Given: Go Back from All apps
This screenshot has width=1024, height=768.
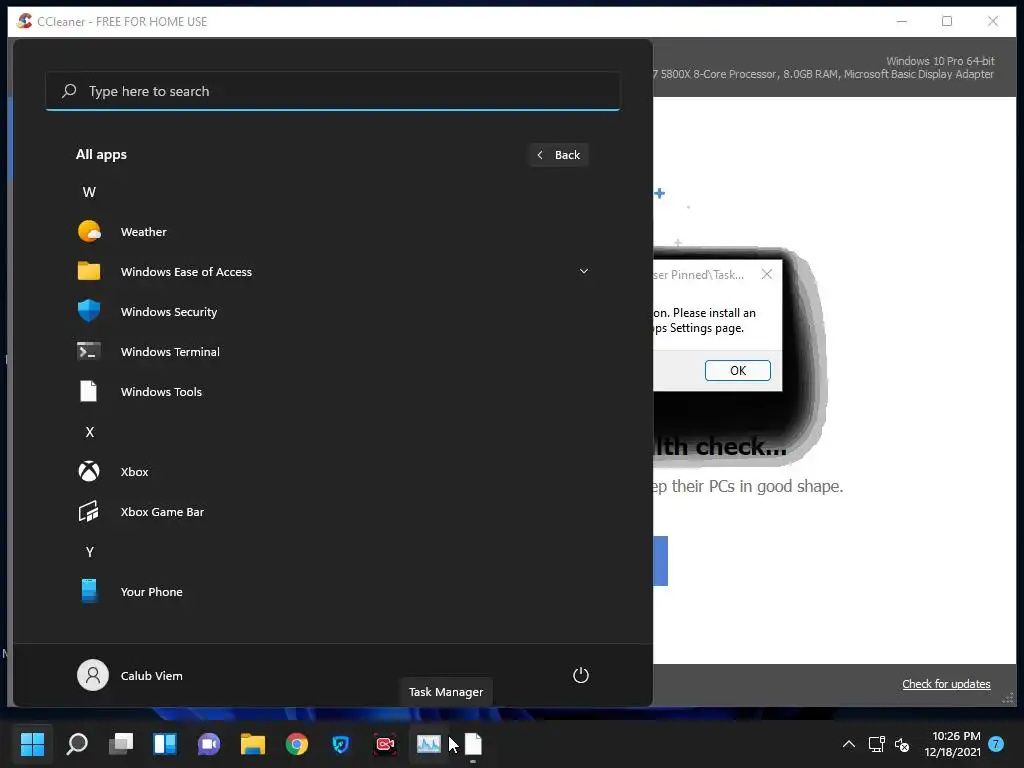Looking at the screenshot, I should click(x=559, y=155).
